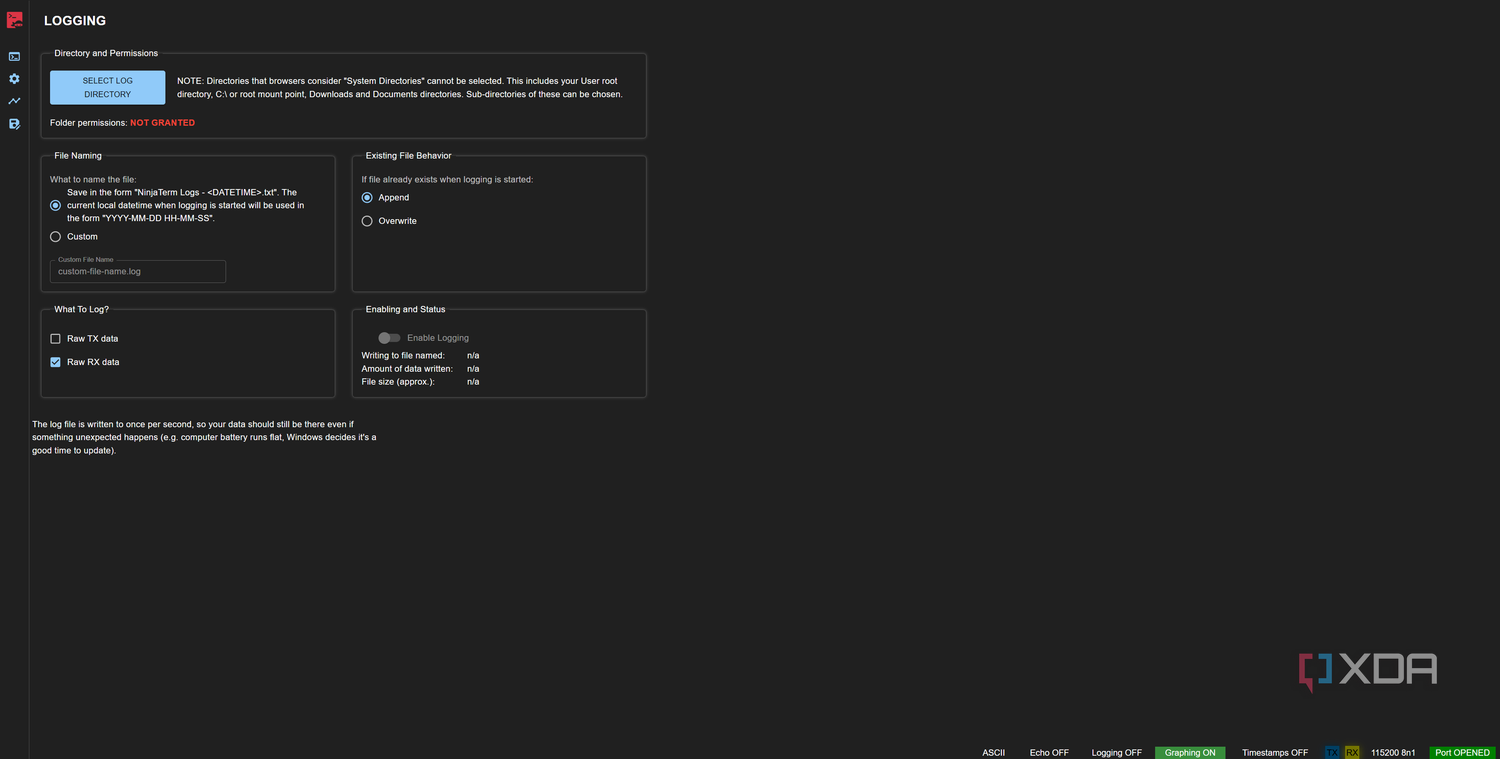Click Timestamps OFF in the status bar
This screenshot has height=759, width=1500.
coord(1275,752)
